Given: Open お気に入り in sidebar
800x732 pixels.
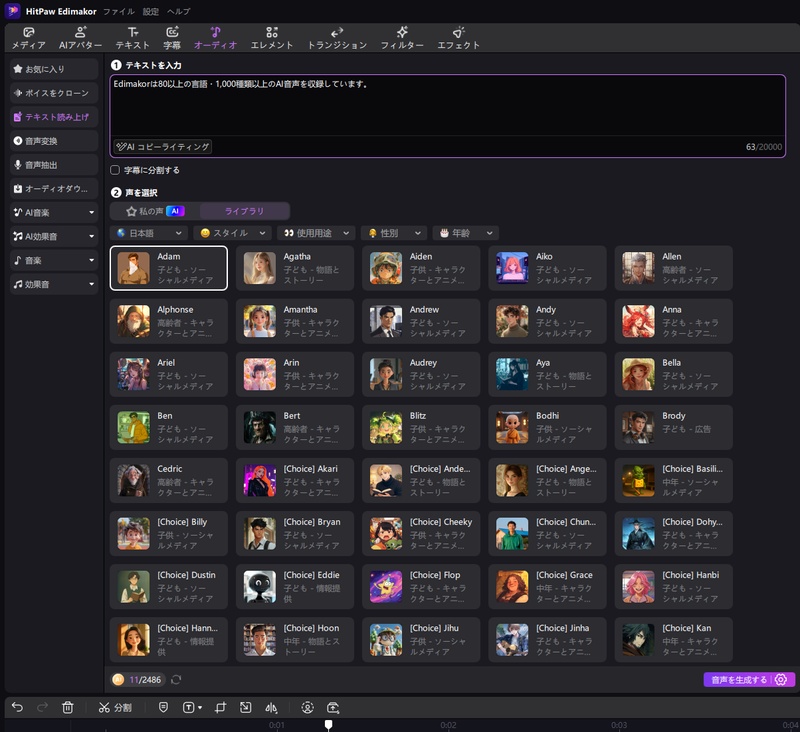Looking at the screenshot, I should coord(54,69).
